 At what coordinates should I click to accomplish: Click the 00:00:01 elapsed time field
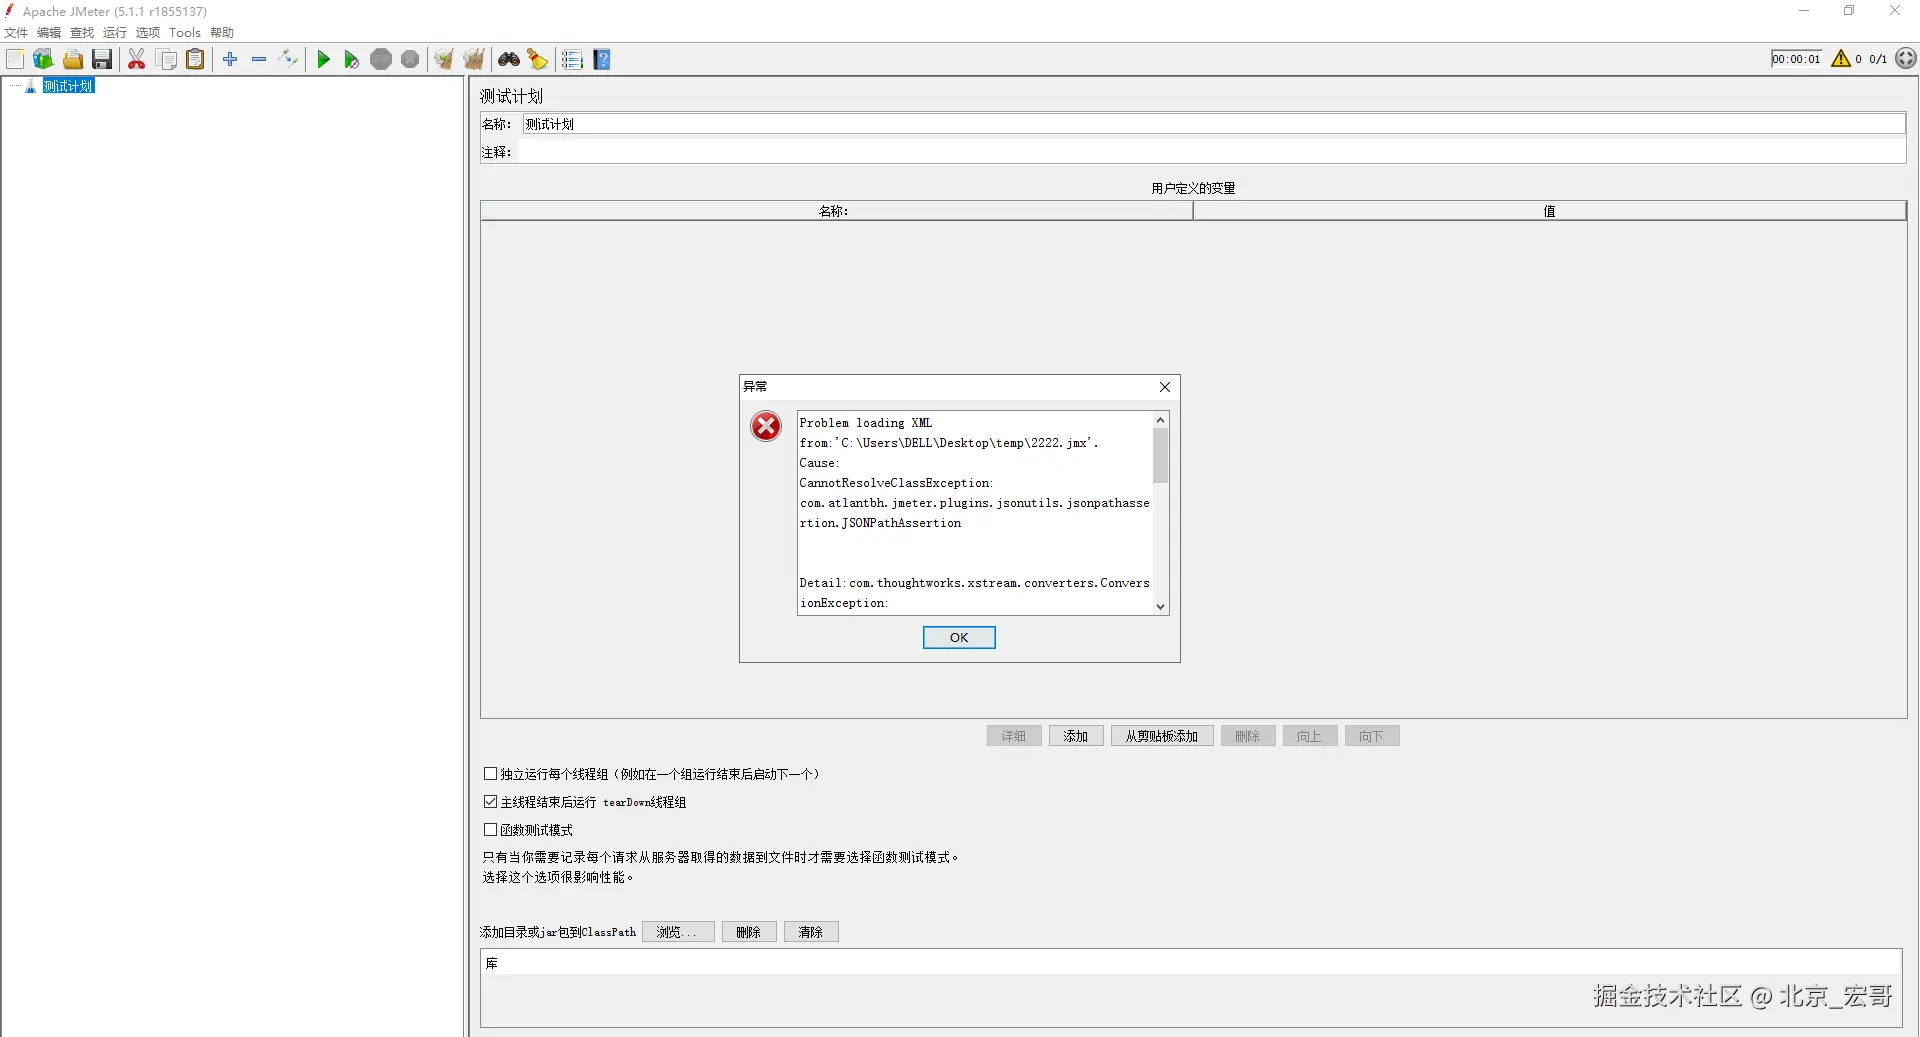tap(1797, 59)
